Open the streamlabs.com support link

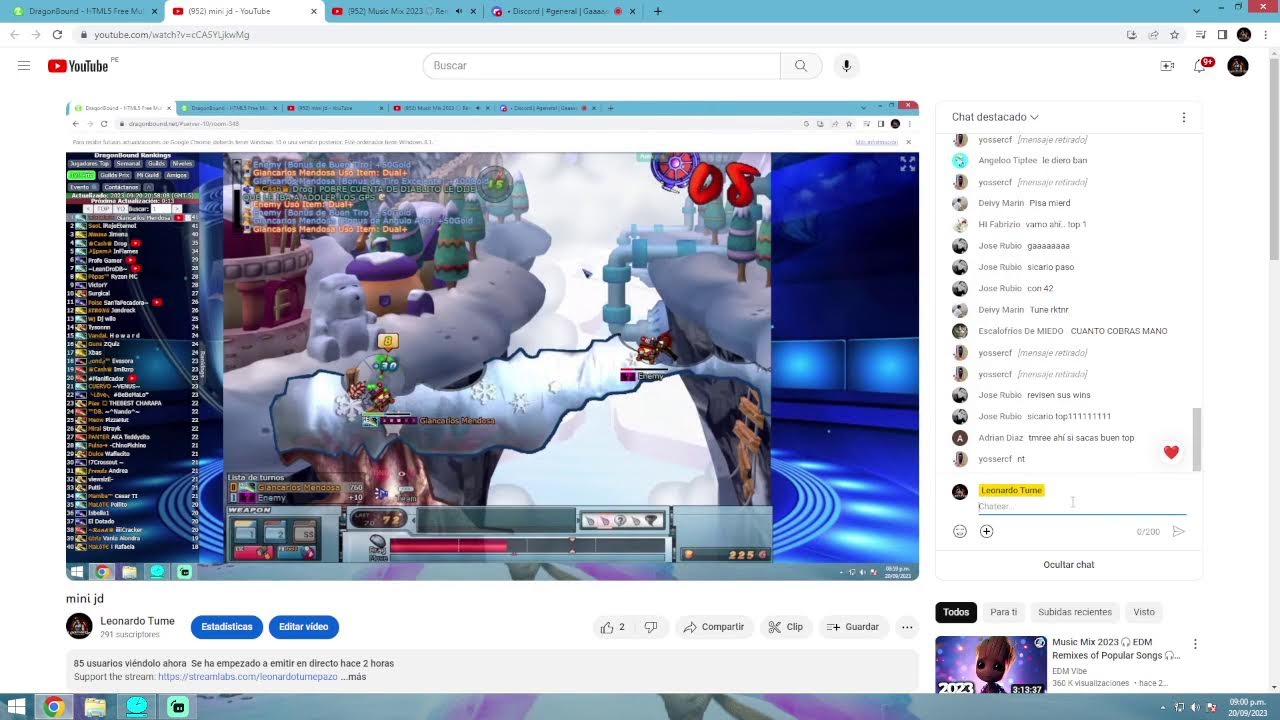[248, 677]
